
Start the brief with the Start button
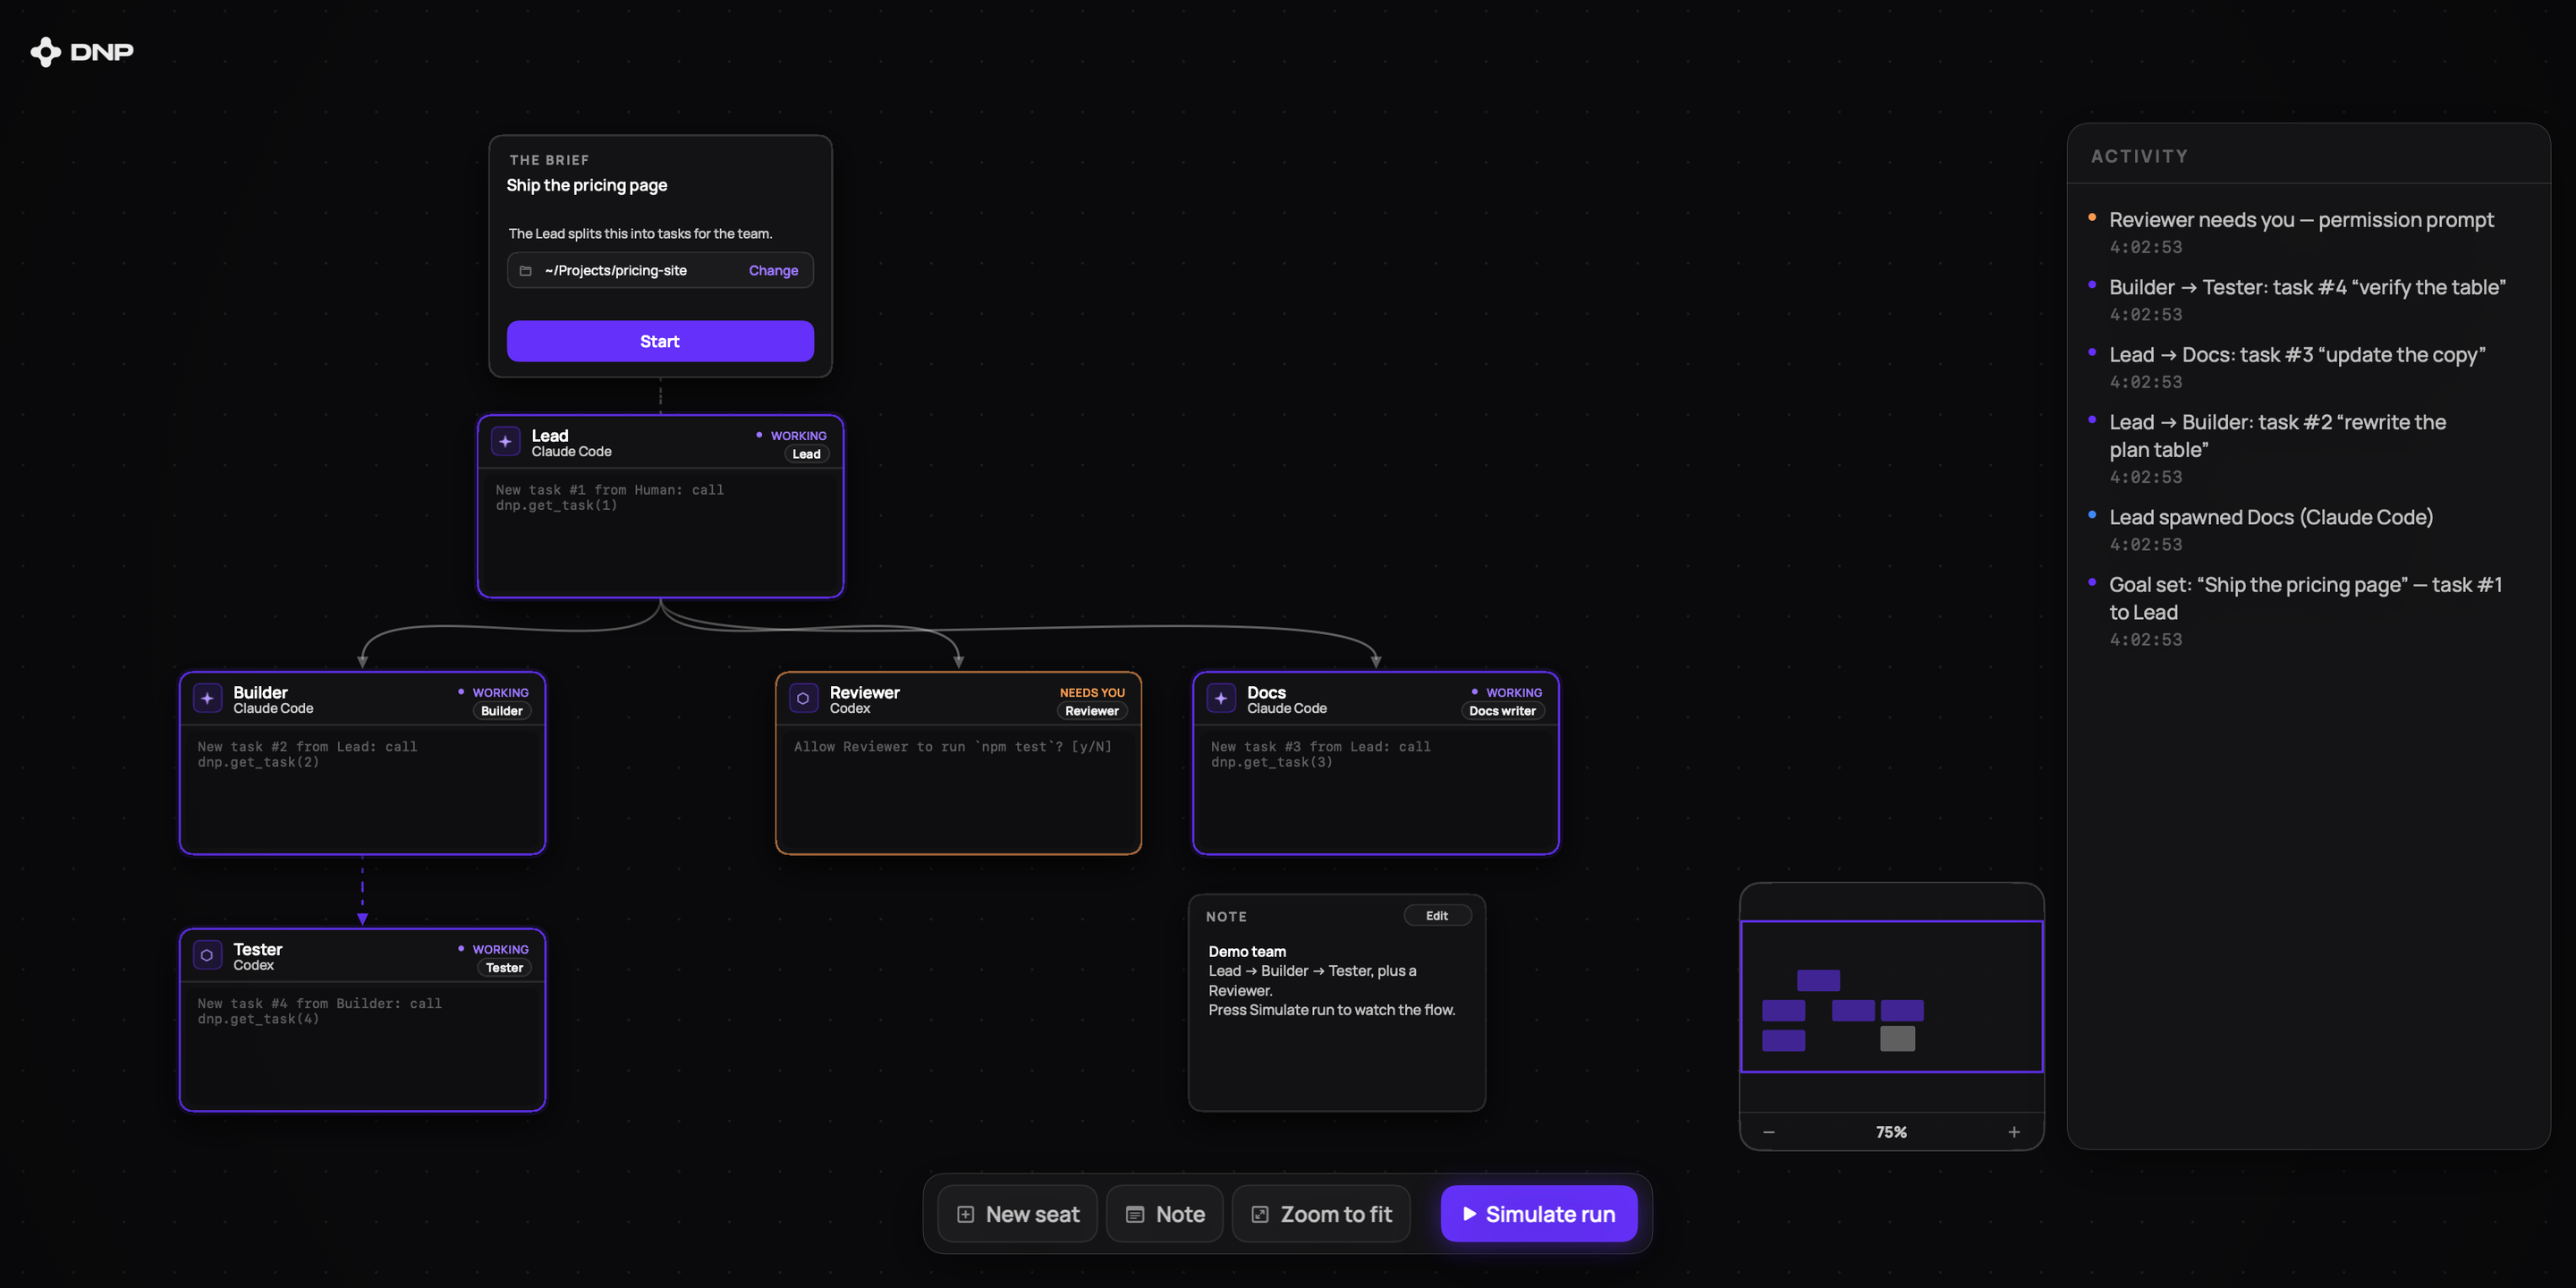(660, 341)
